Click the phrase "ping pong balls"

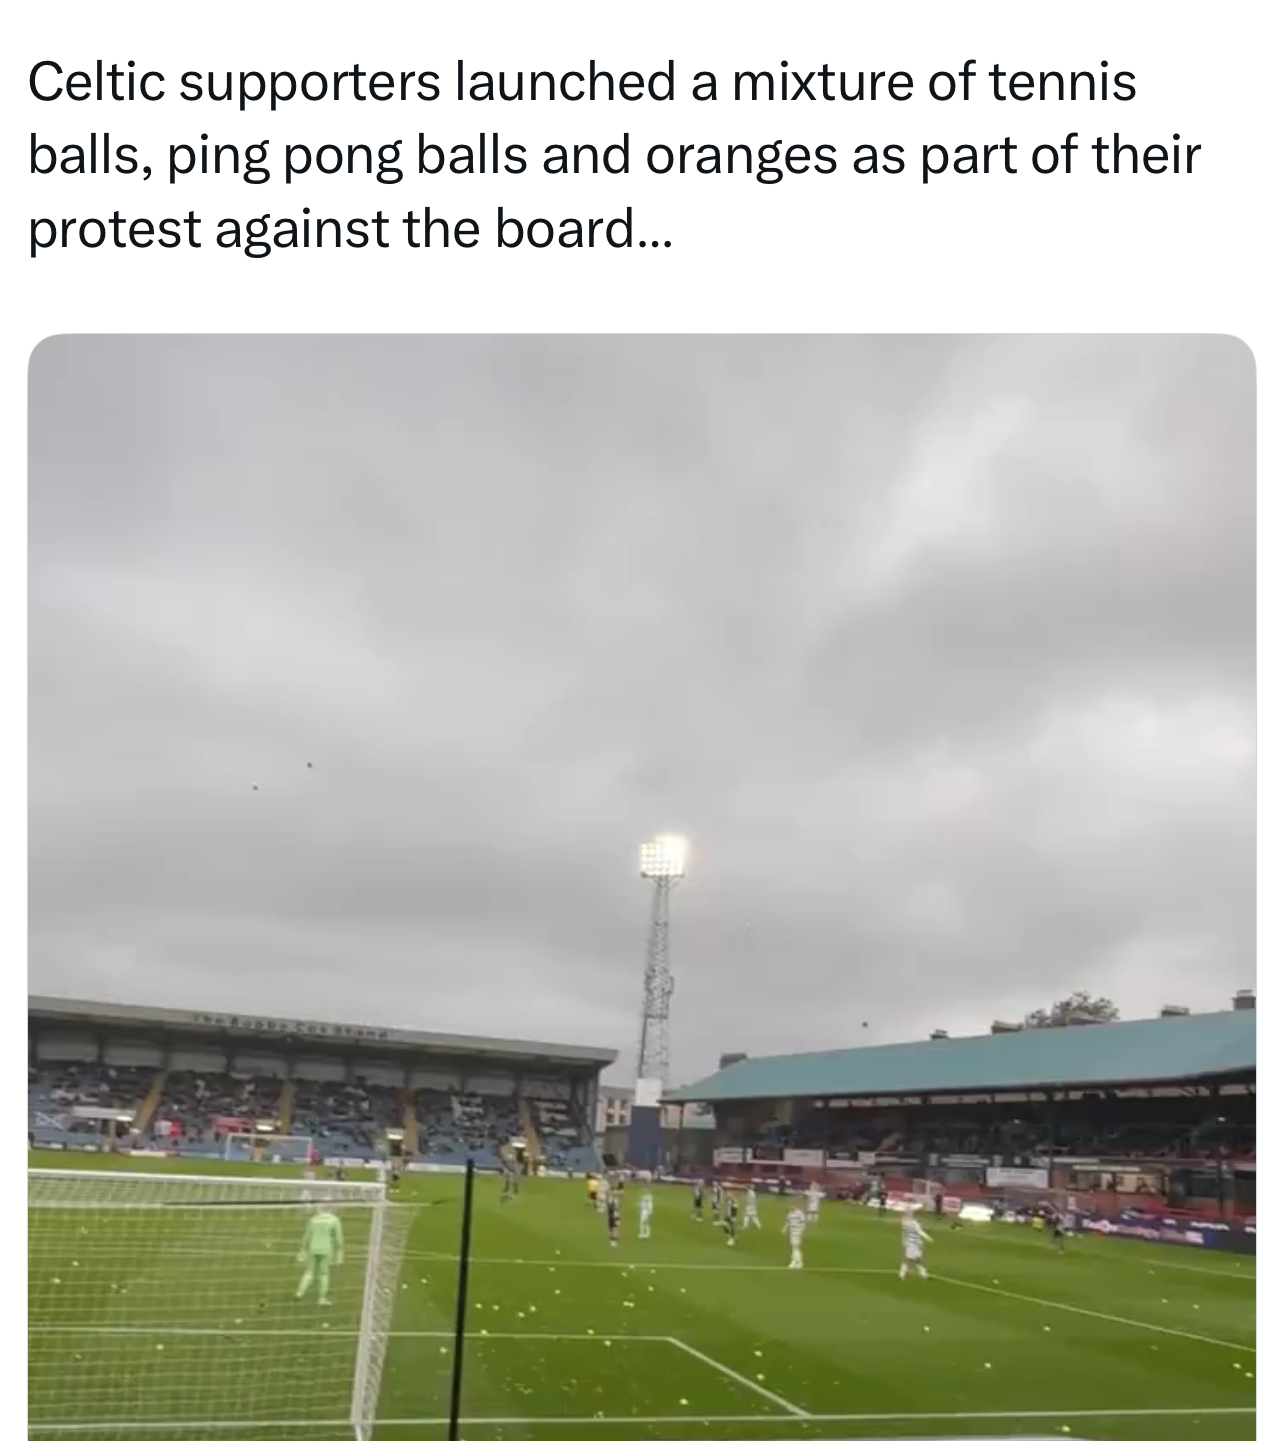(392, 157)
